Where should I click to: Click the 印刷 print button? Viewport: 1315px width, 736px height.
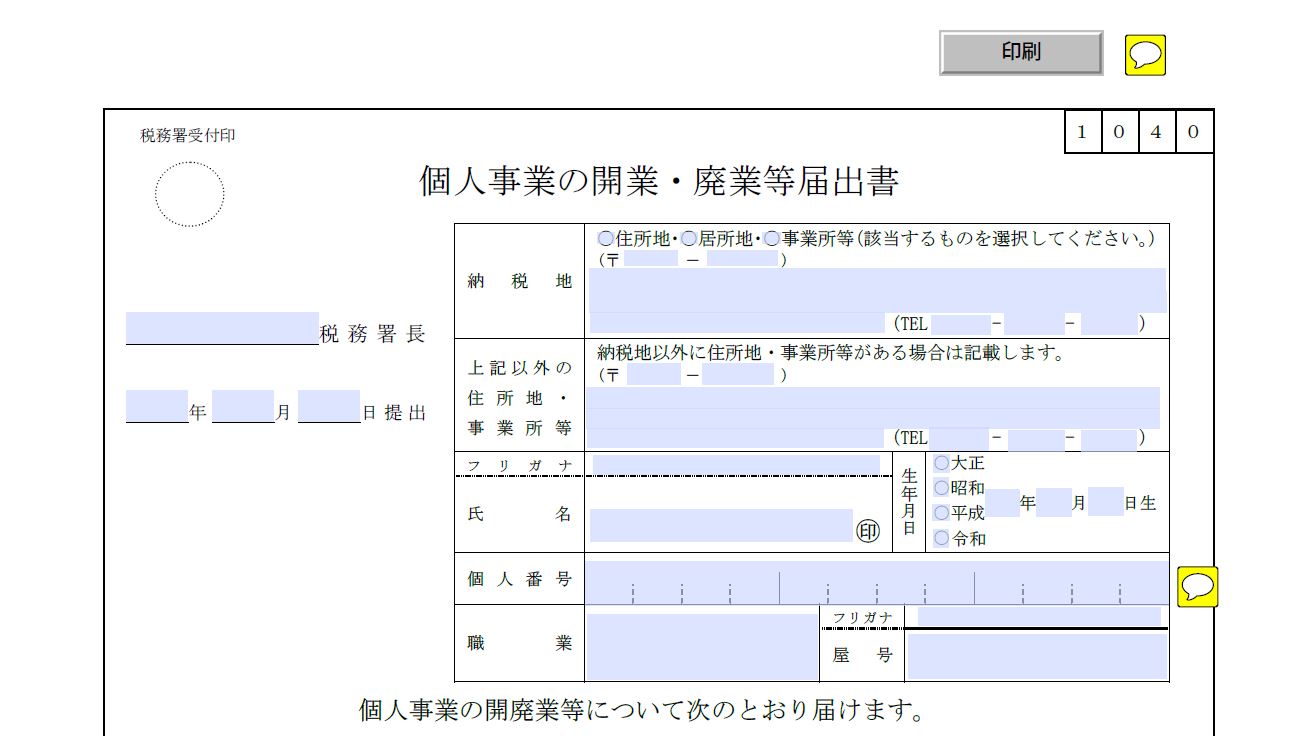click(x=1021, y=53)
